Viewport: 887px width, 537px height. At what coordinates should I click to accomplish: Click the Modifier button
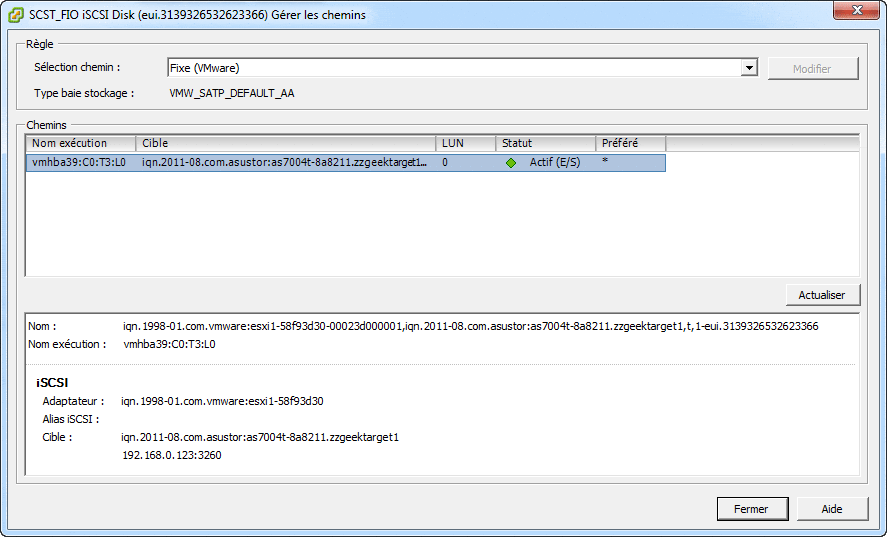click(812, 68)
